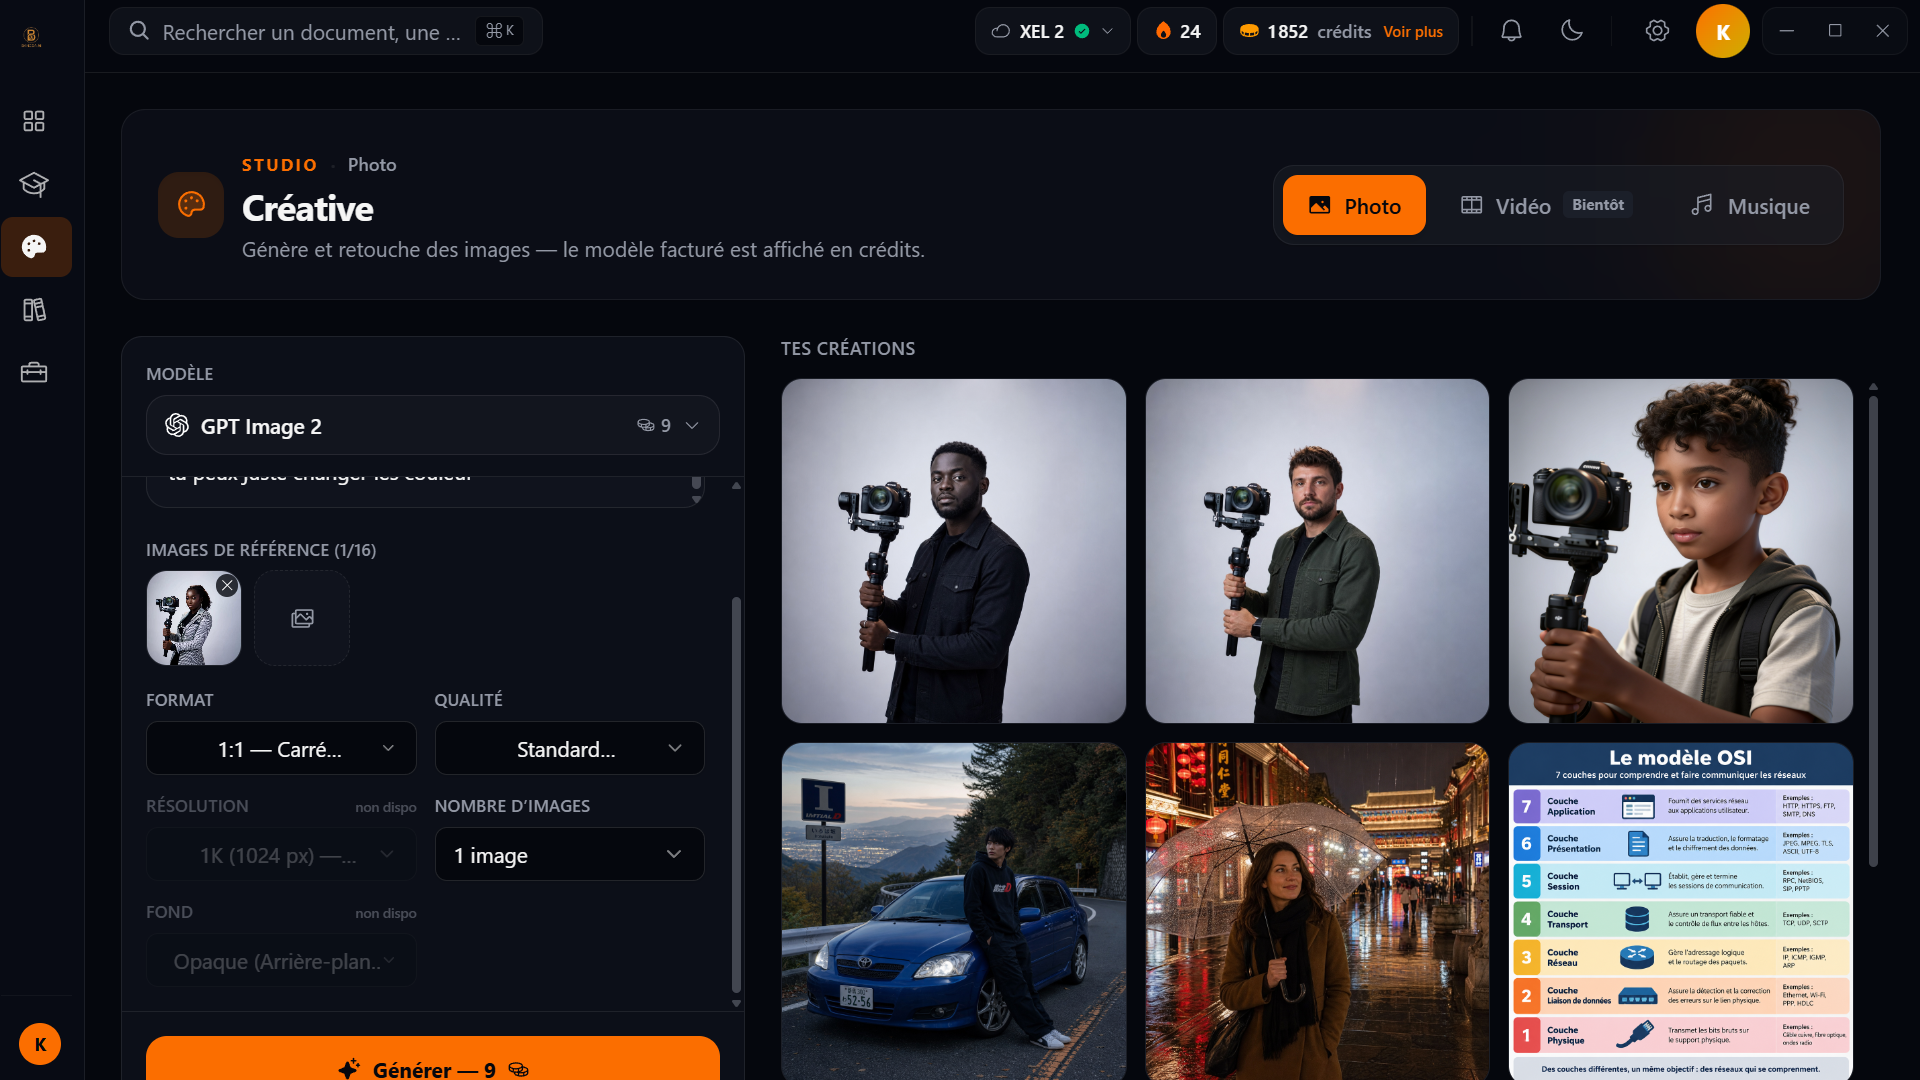
Task: Open the disabled Résolution 1K dropdown
Action: click(281, 854)
